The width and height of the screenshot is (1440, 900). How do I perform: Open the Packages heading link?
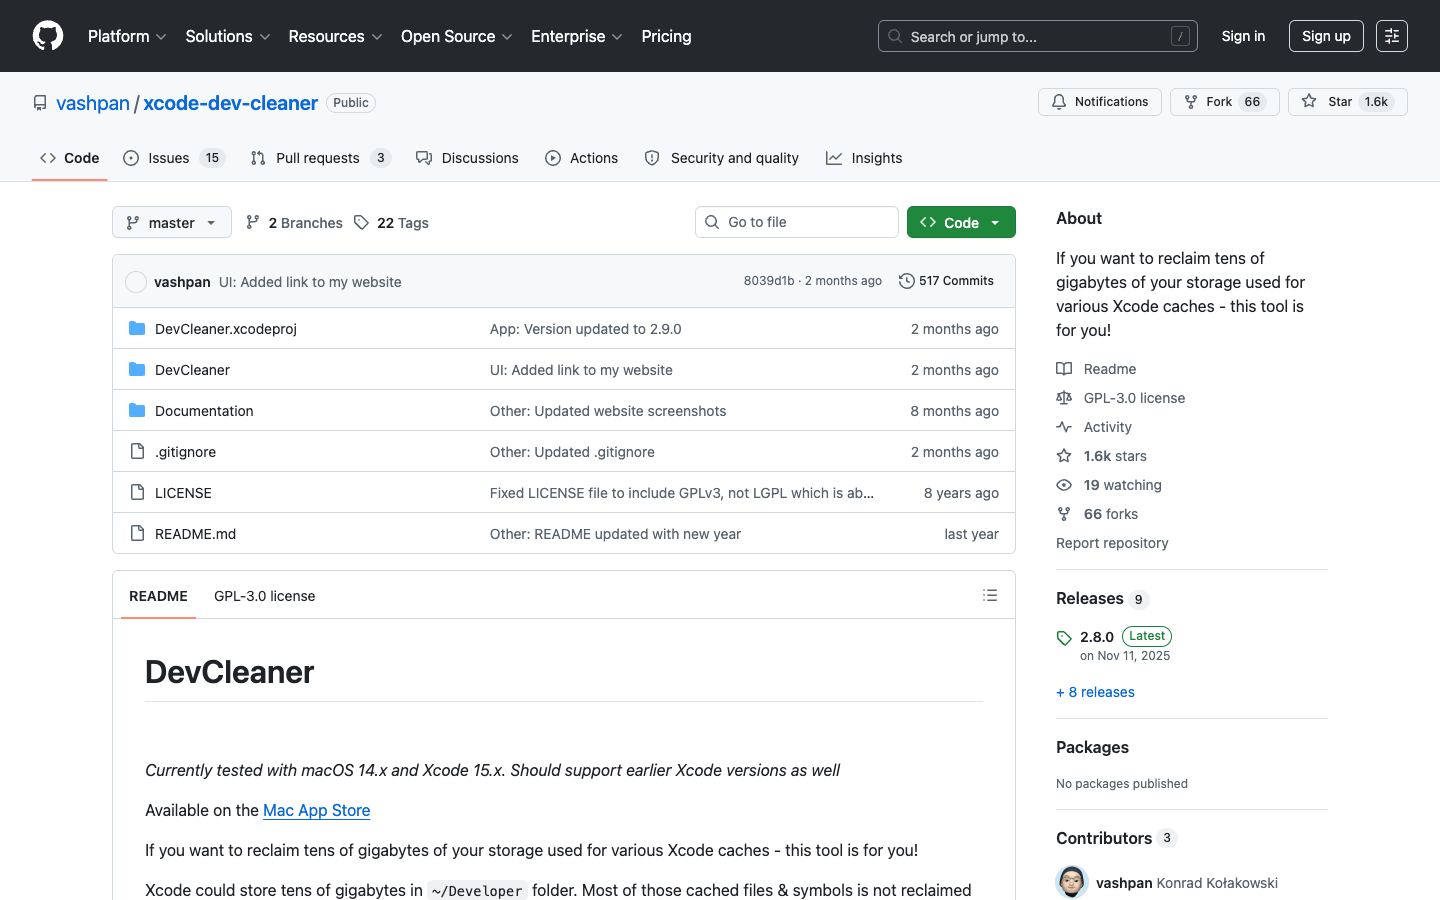coord(1092,747)
